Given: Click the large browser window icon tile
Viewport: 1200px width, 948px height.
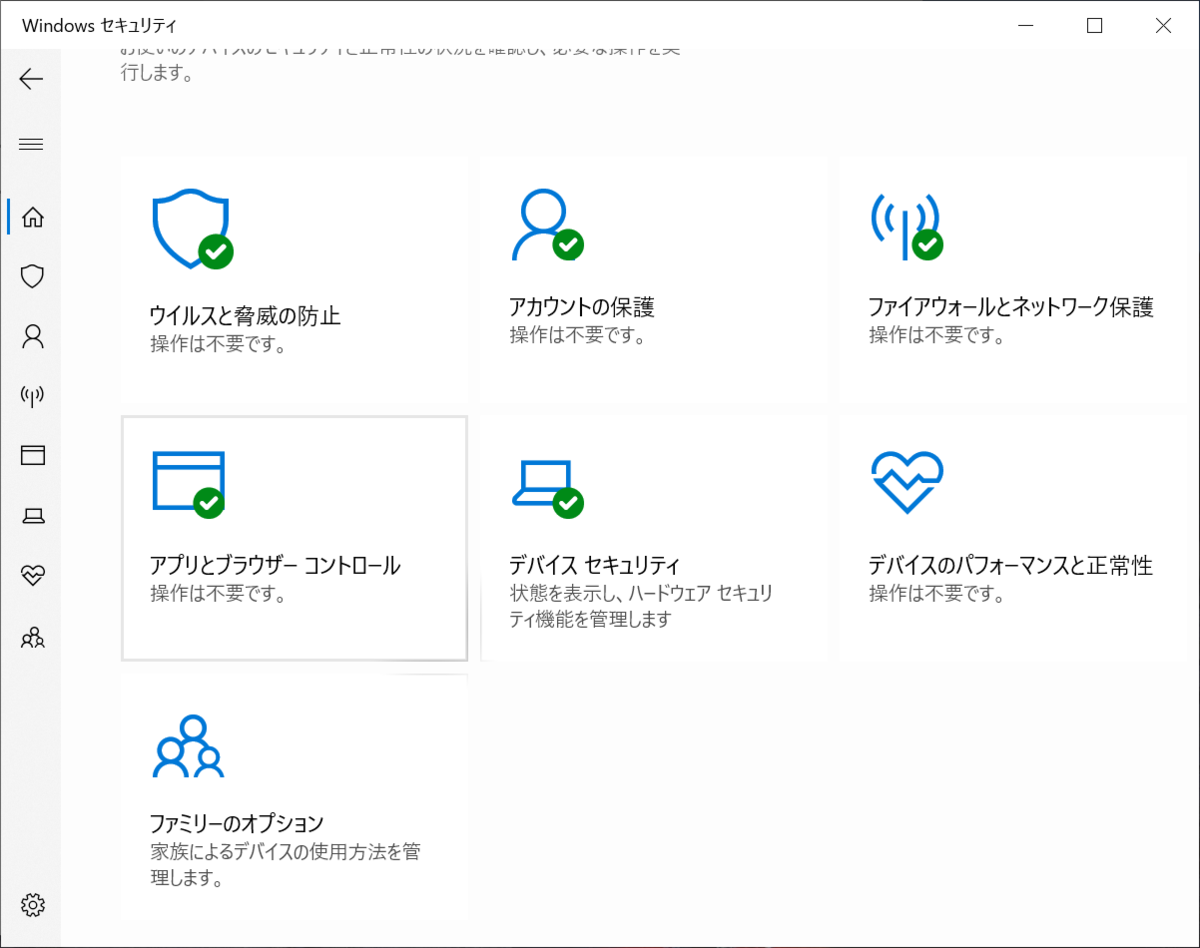Looking at the screenshot, I should tap(188, 485).
